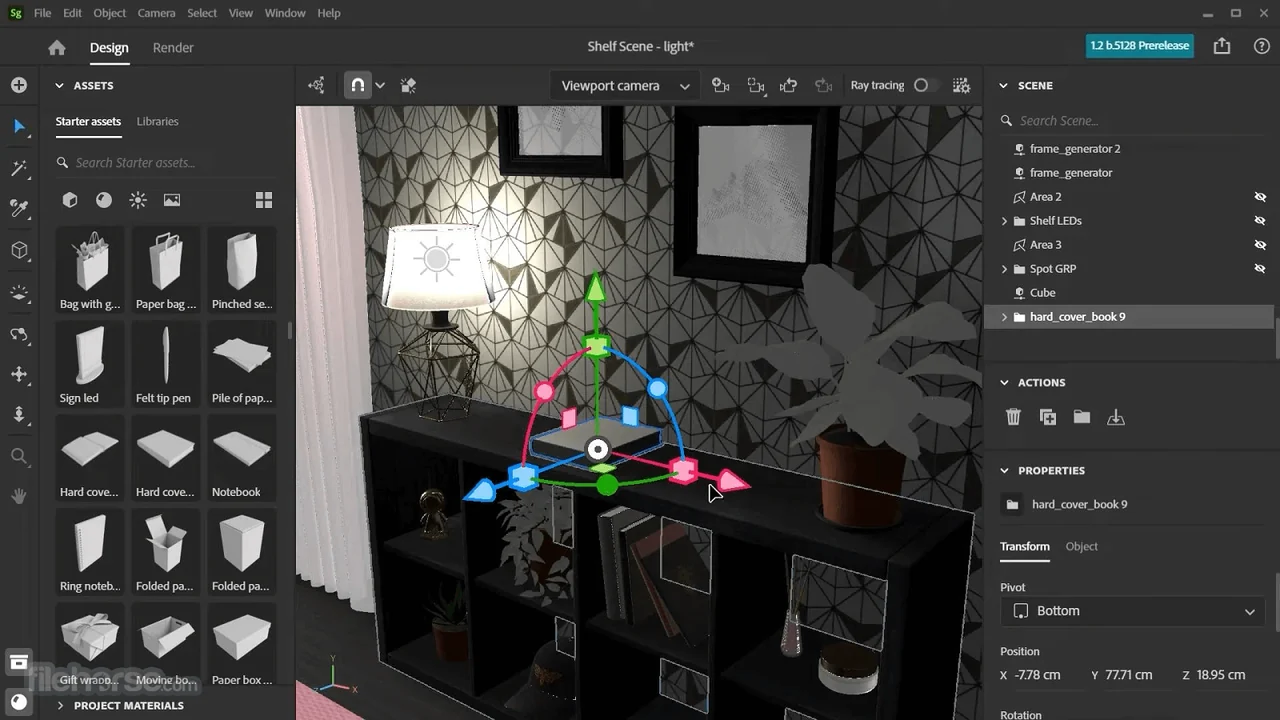This screenshot has width=1280, height=720.
Task: Show the hidden Area 2 light
Action: pyautogui.click(x=1260, y=197)
